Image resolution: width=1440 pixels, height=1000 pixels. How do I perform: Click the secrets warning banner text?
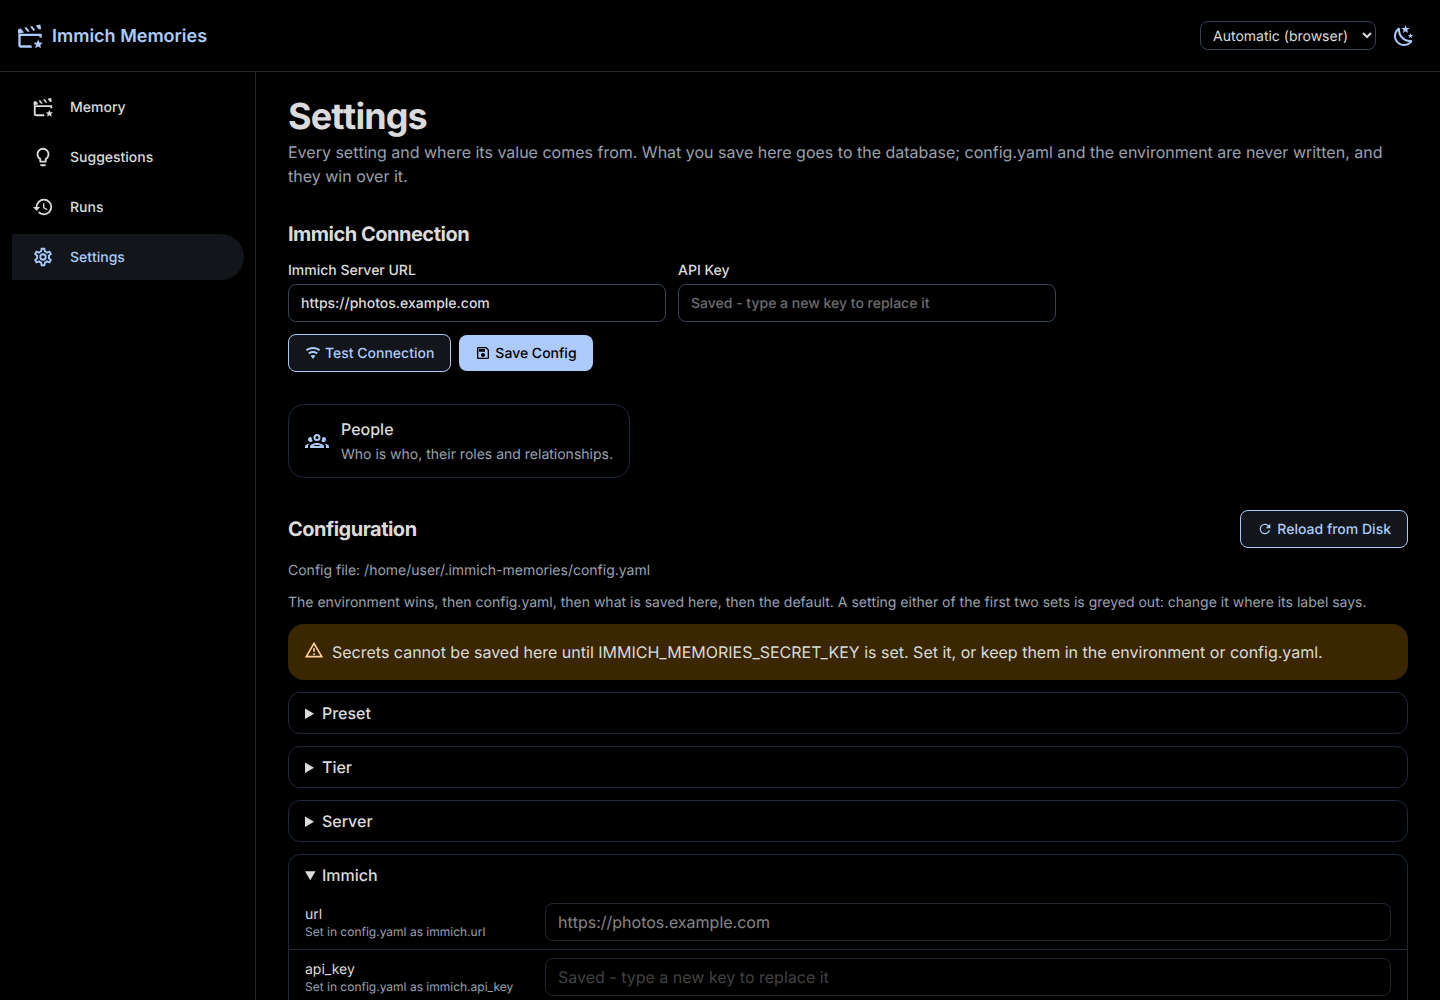(x=827, y=652)
